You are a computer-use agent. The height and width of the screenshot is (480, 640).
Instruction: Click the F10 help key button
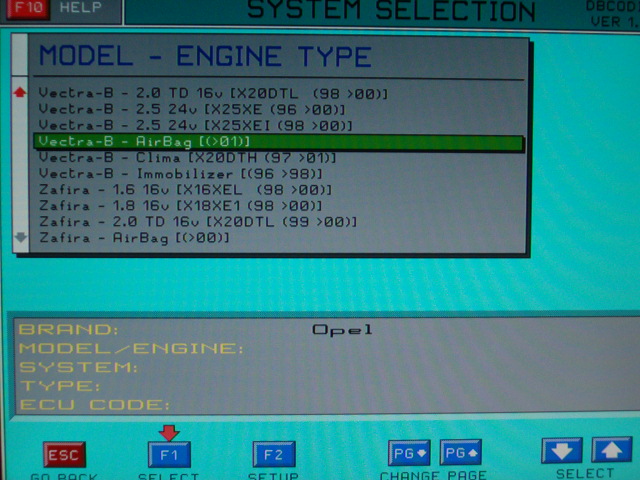tap(28, 8)
